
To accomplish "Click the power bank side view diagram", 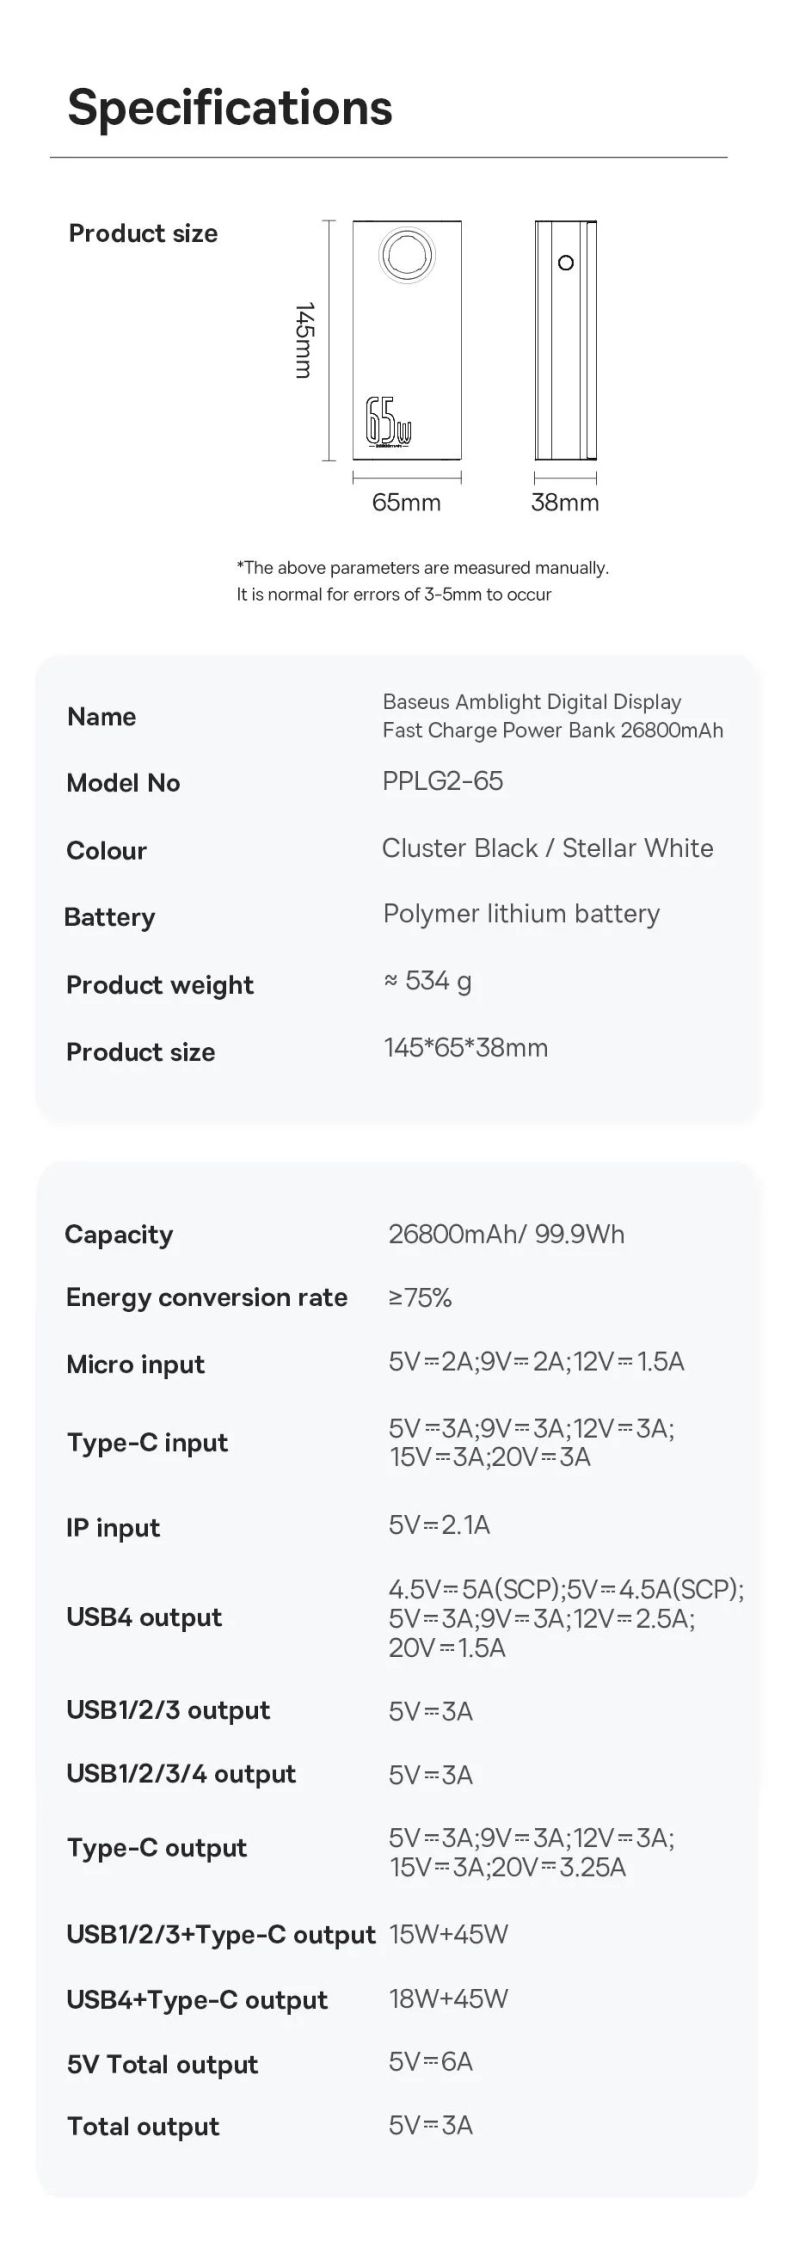I will 565,340.
